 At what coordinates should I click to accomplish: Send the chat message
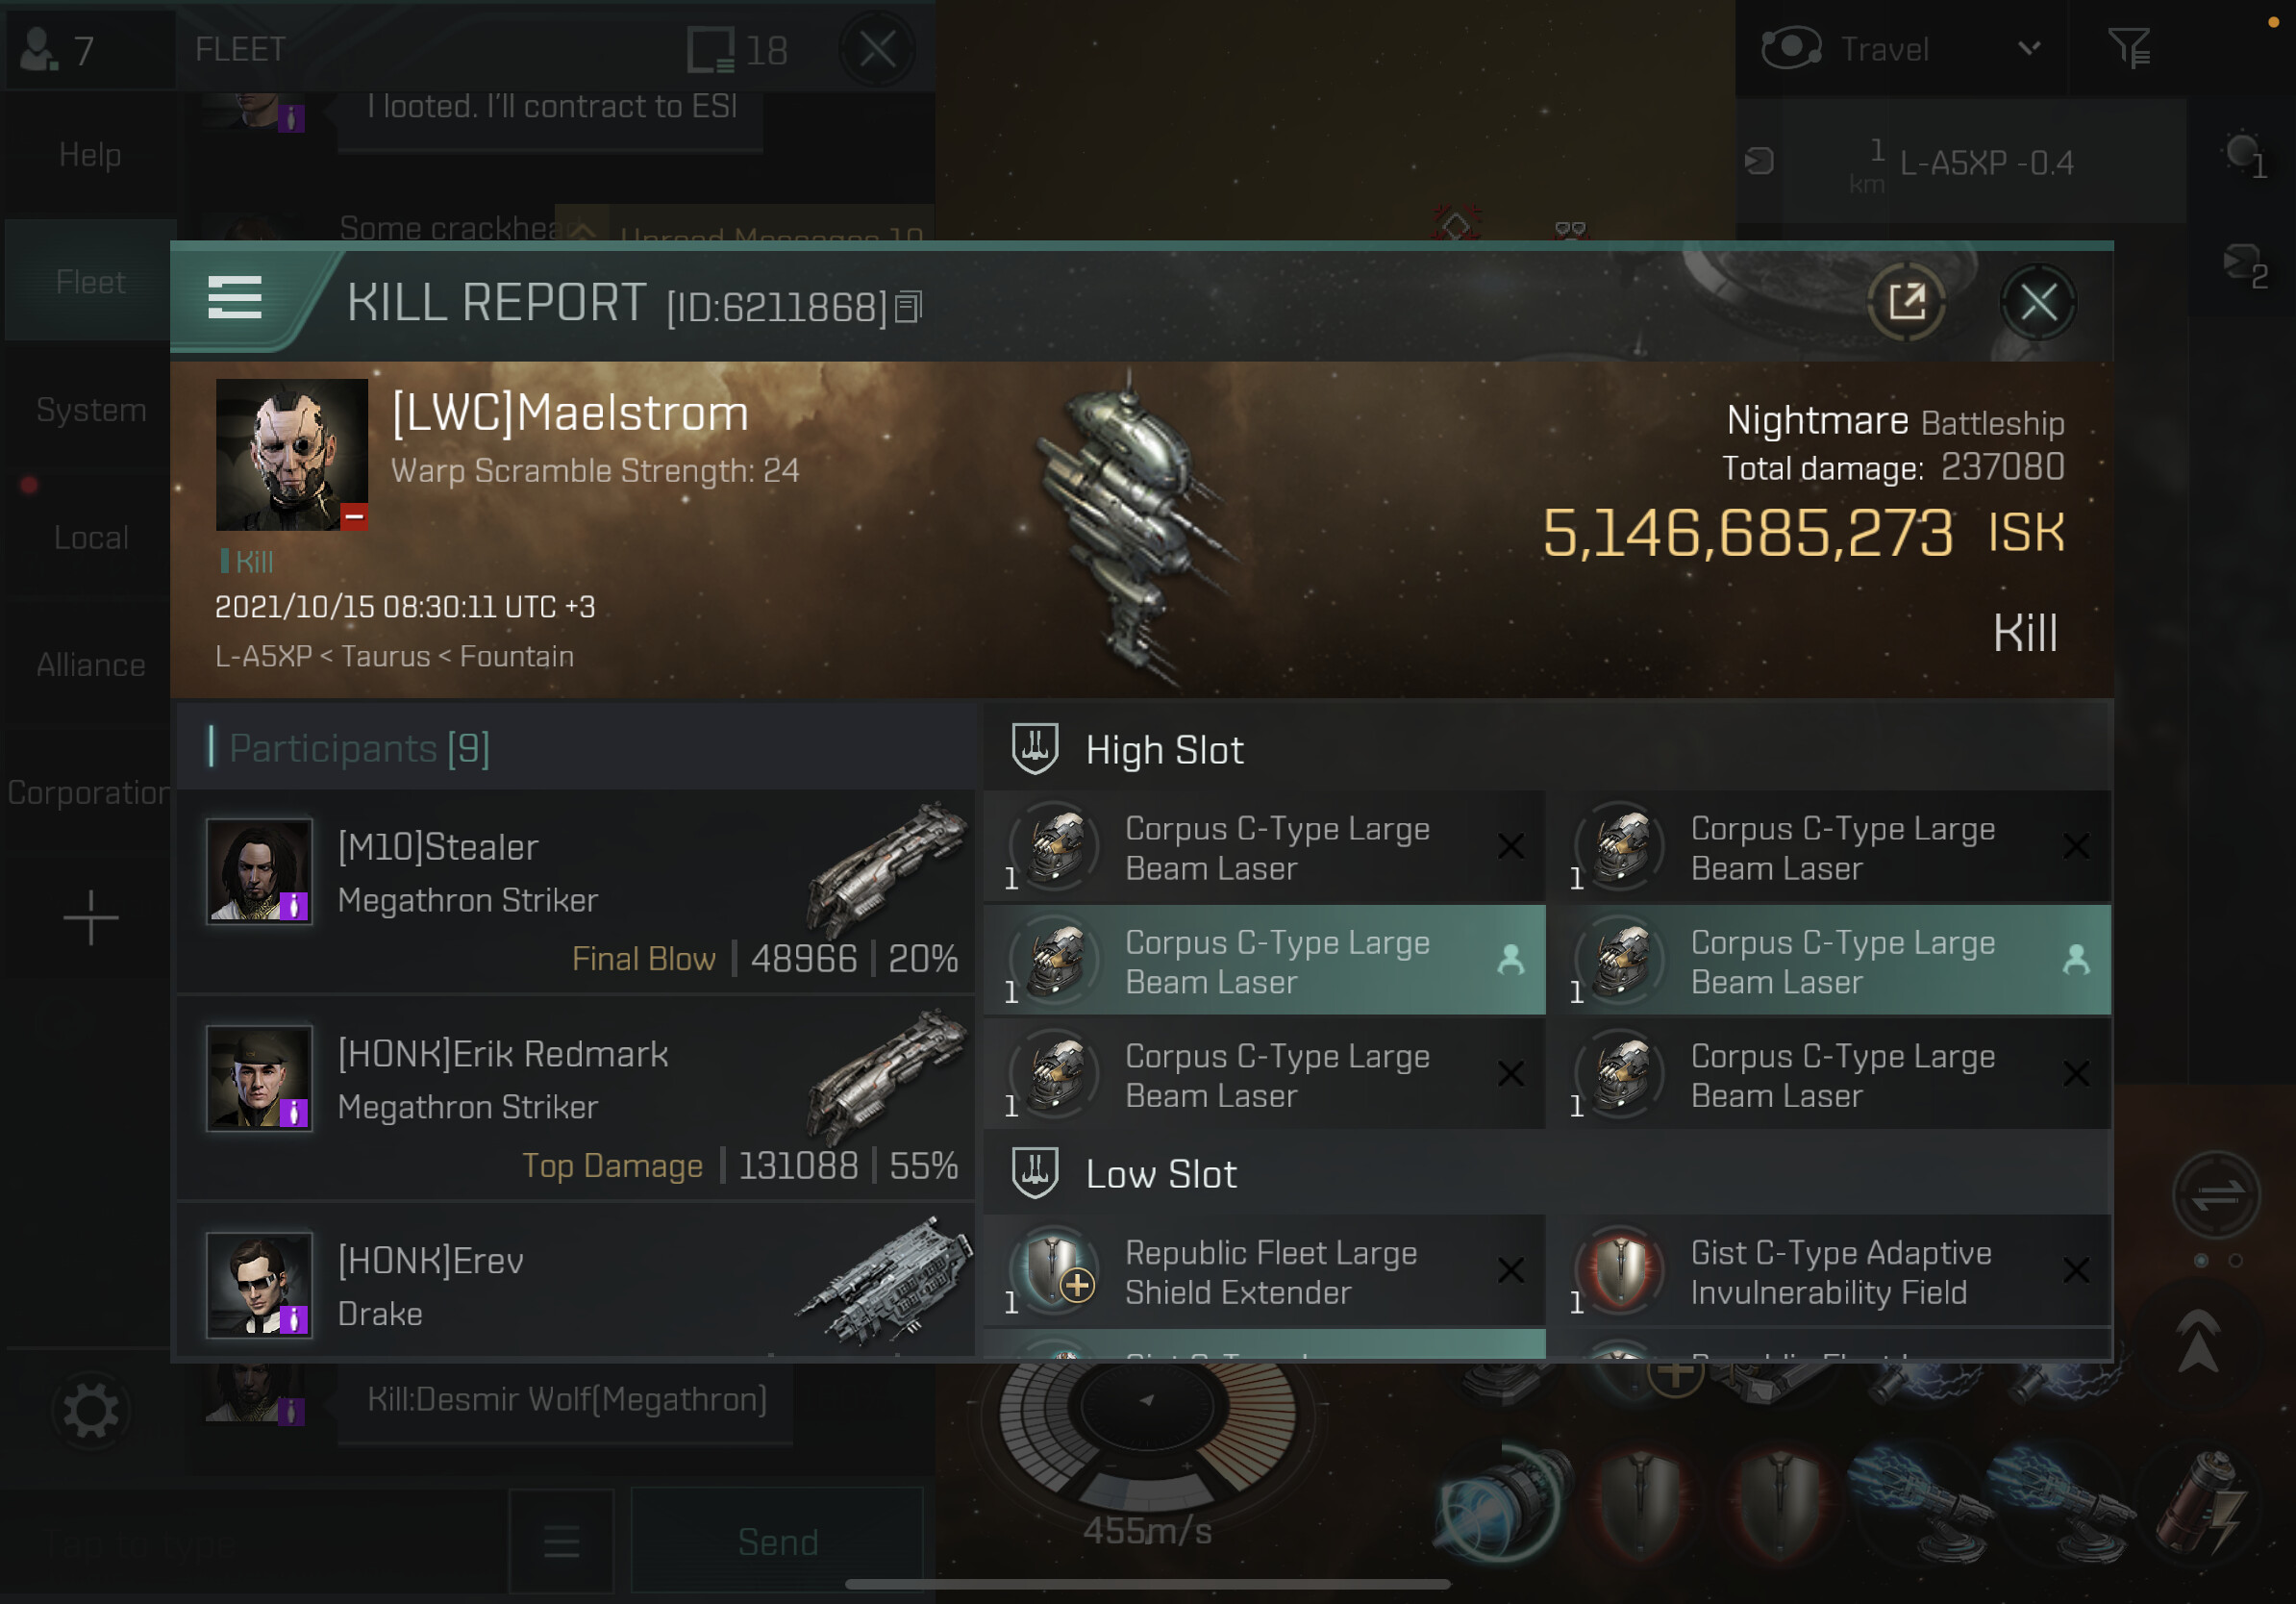point(778,1541)
